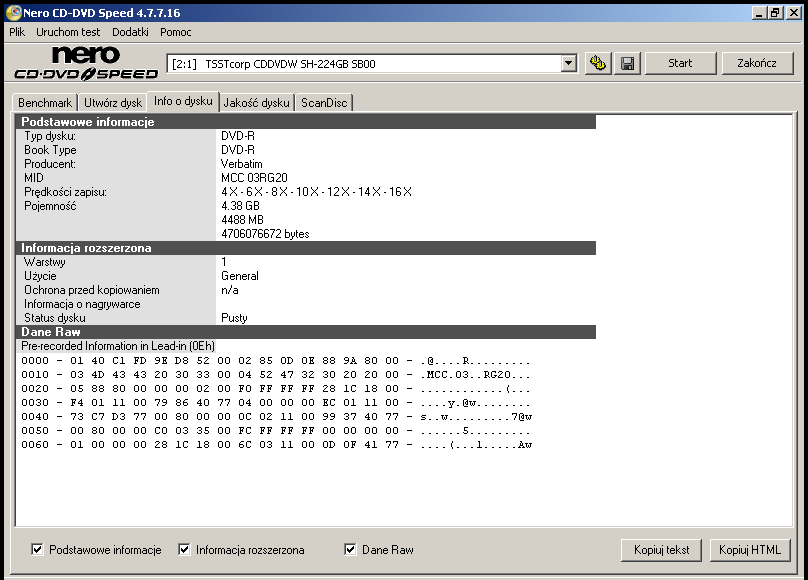Screen dimensions: 808x580
Task: Click the Pre-recorded Information in Lead-in (0Eh) label
Action: (118, 346)
